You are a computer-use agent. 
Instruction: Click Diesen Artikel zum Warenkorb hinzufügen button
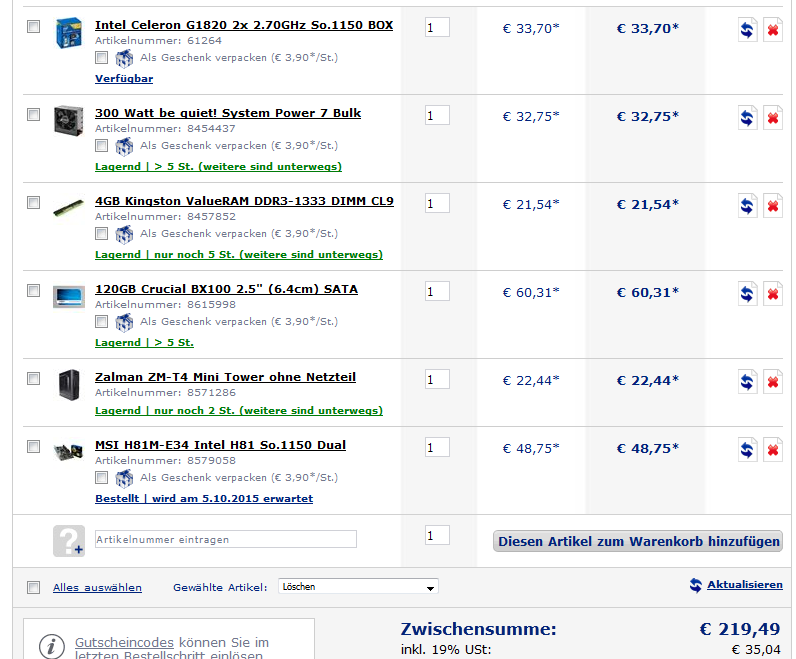(x=638, y=541)
